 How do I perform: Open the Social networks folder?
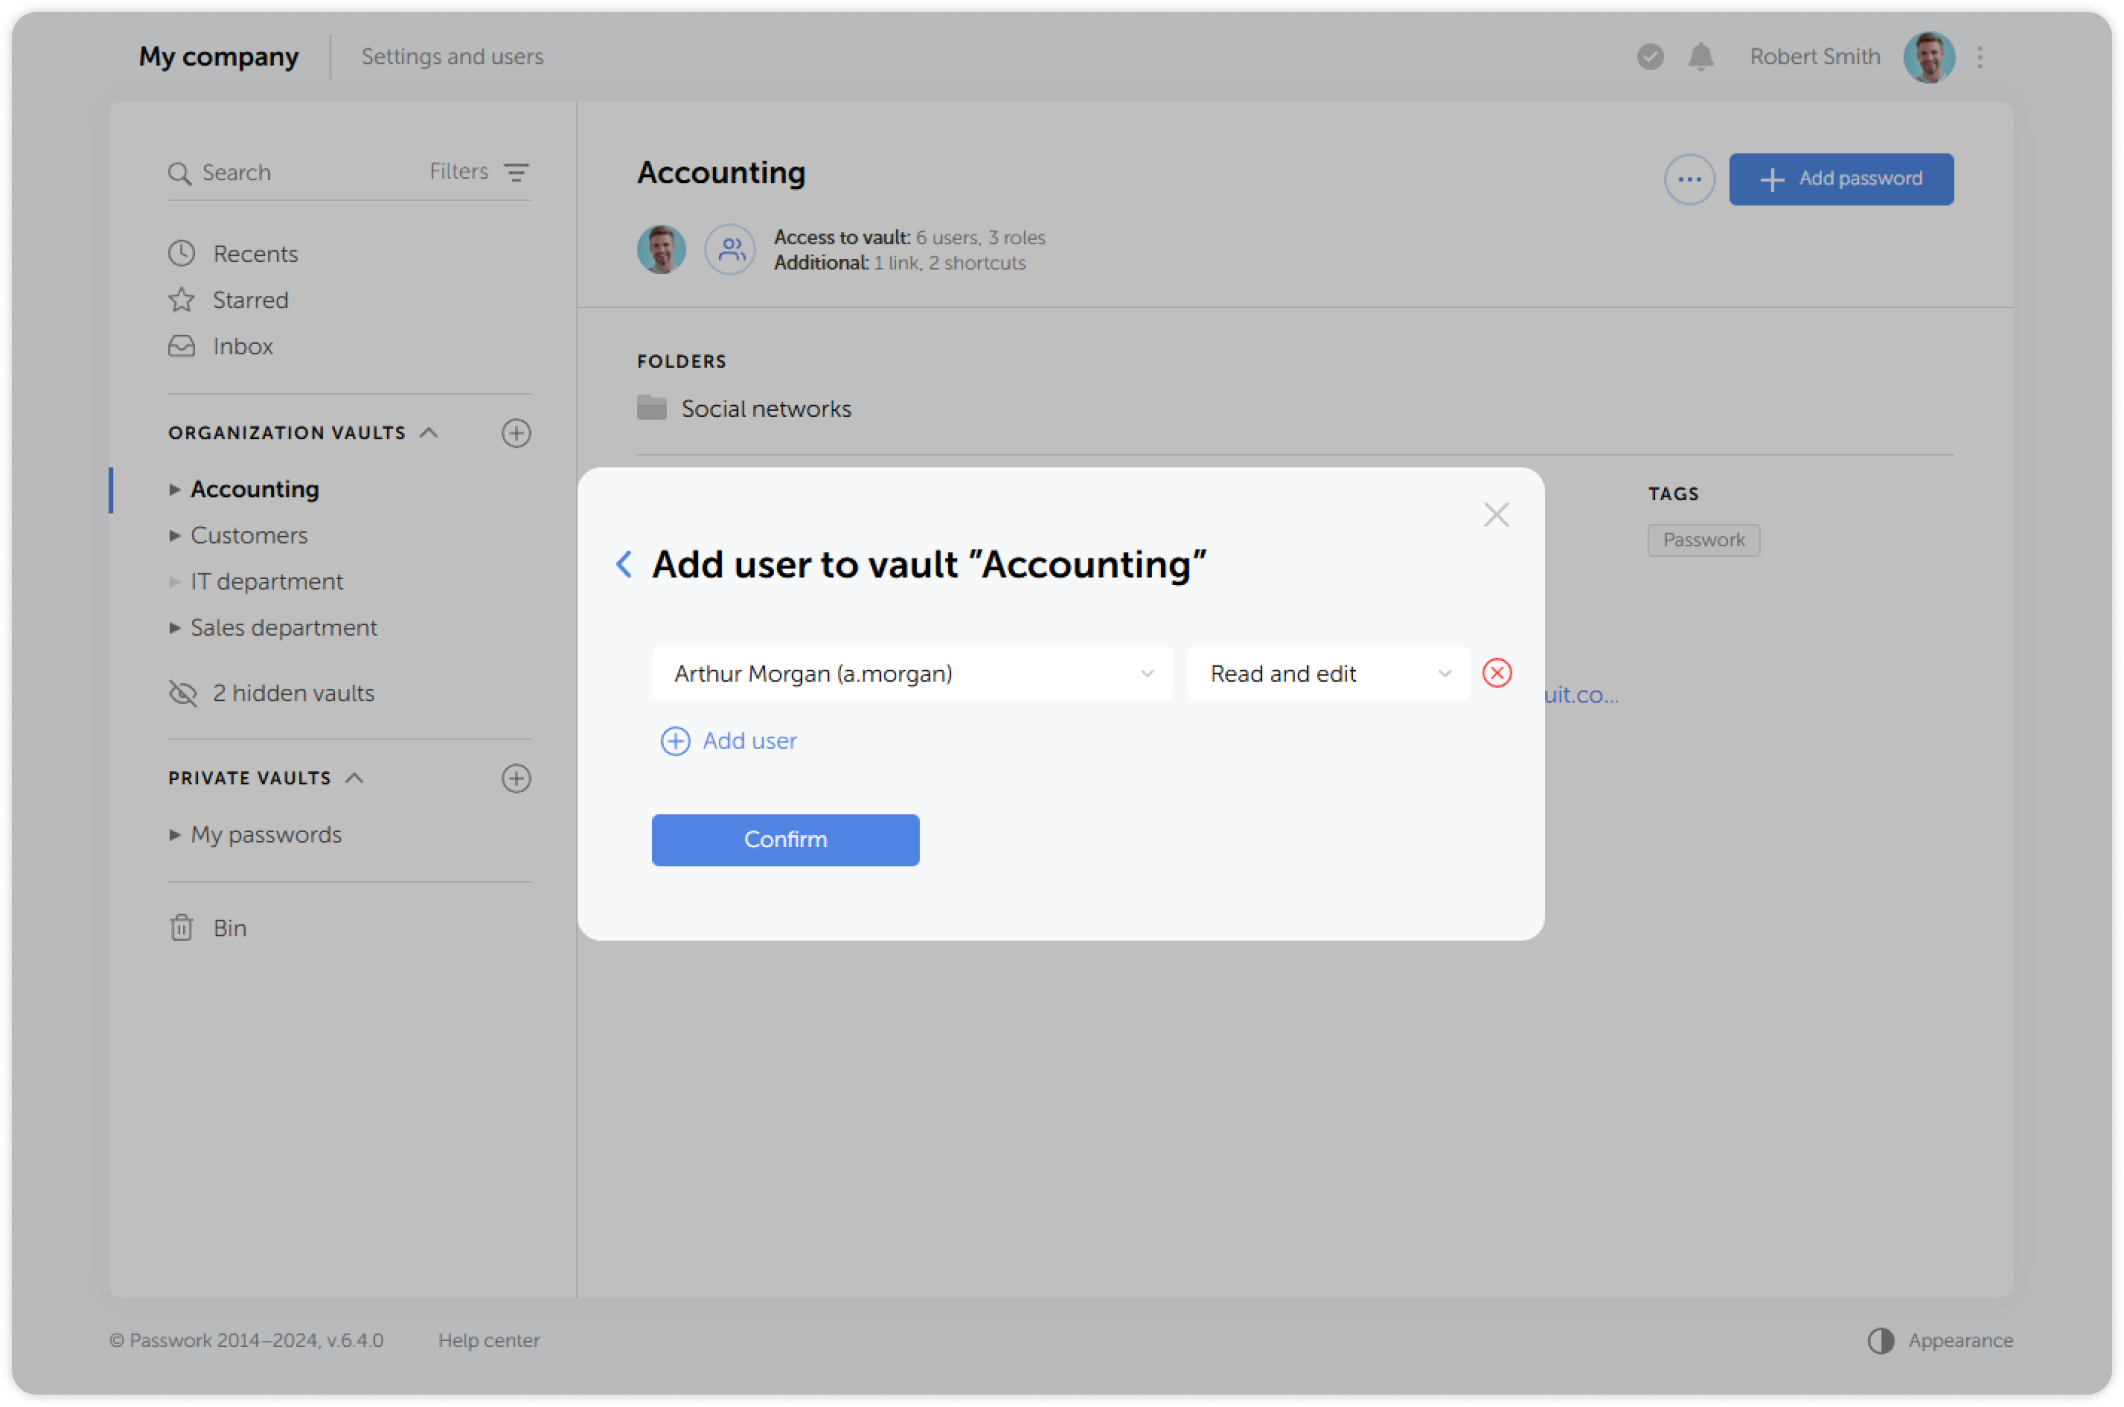pos(766,408)
